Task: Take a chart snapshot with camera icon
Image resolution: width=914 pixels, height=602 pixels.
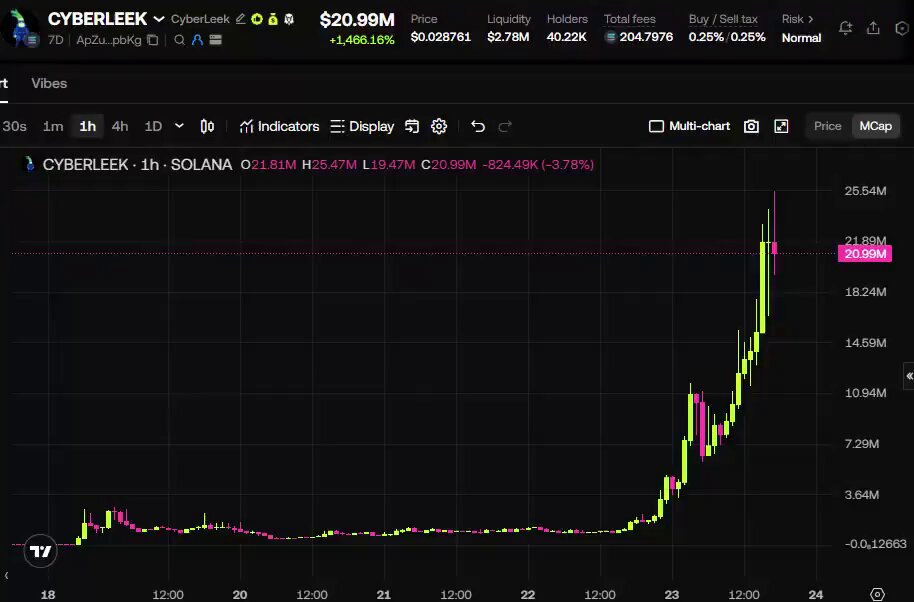Action: click(751, 126)
